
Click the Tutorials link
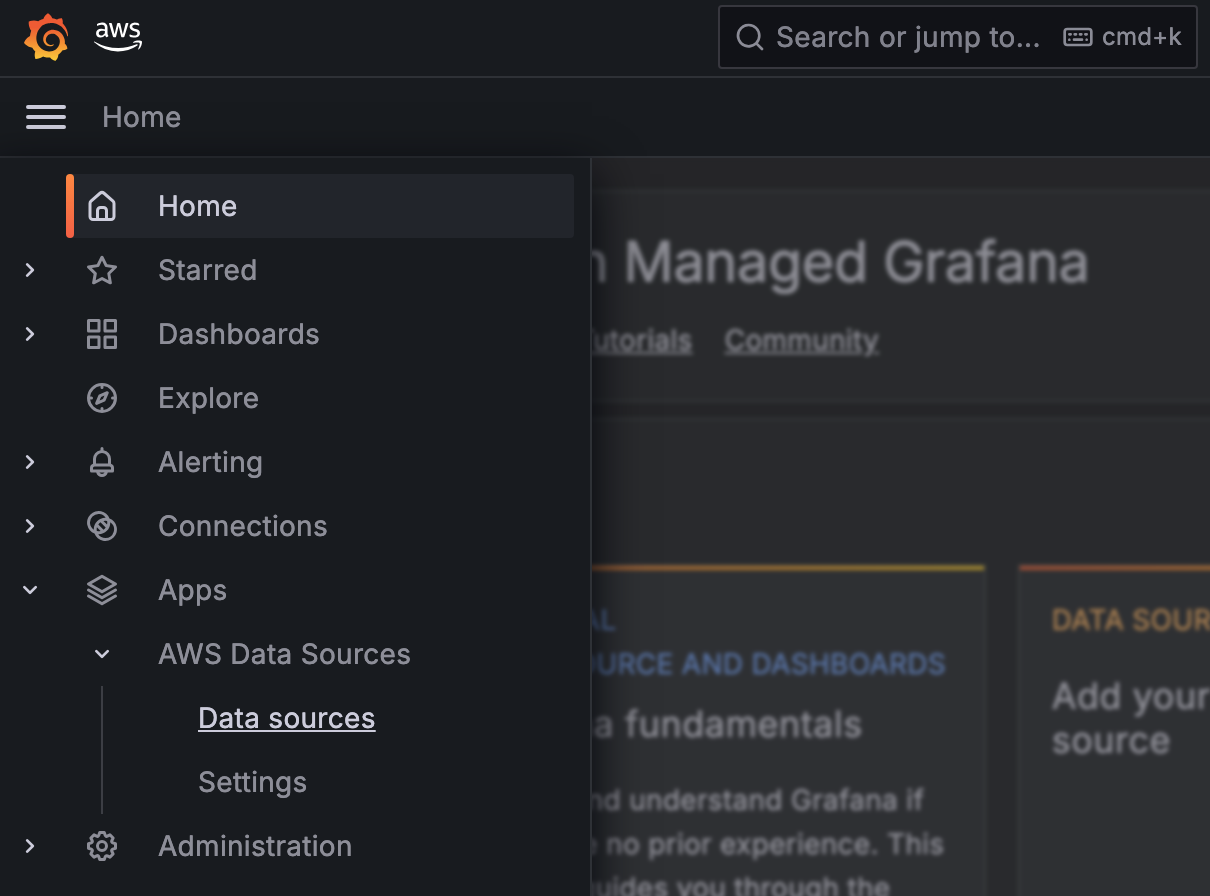click(641, 341)
